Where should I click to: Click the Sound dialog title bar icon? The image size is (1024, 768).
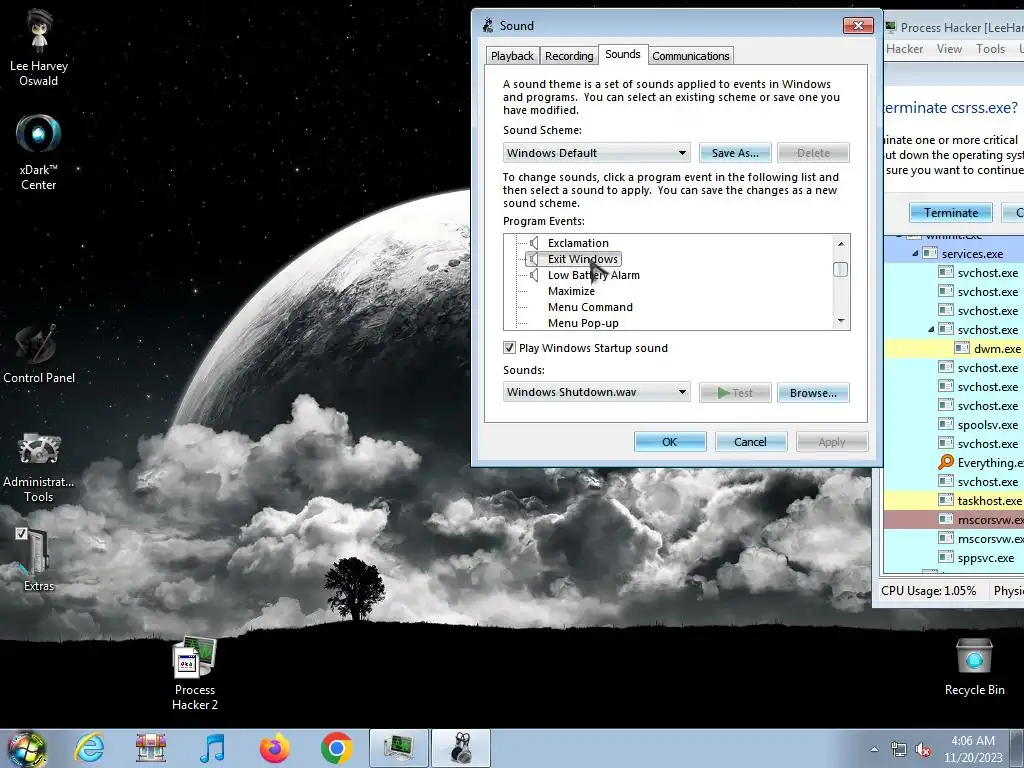pos(488,25)
